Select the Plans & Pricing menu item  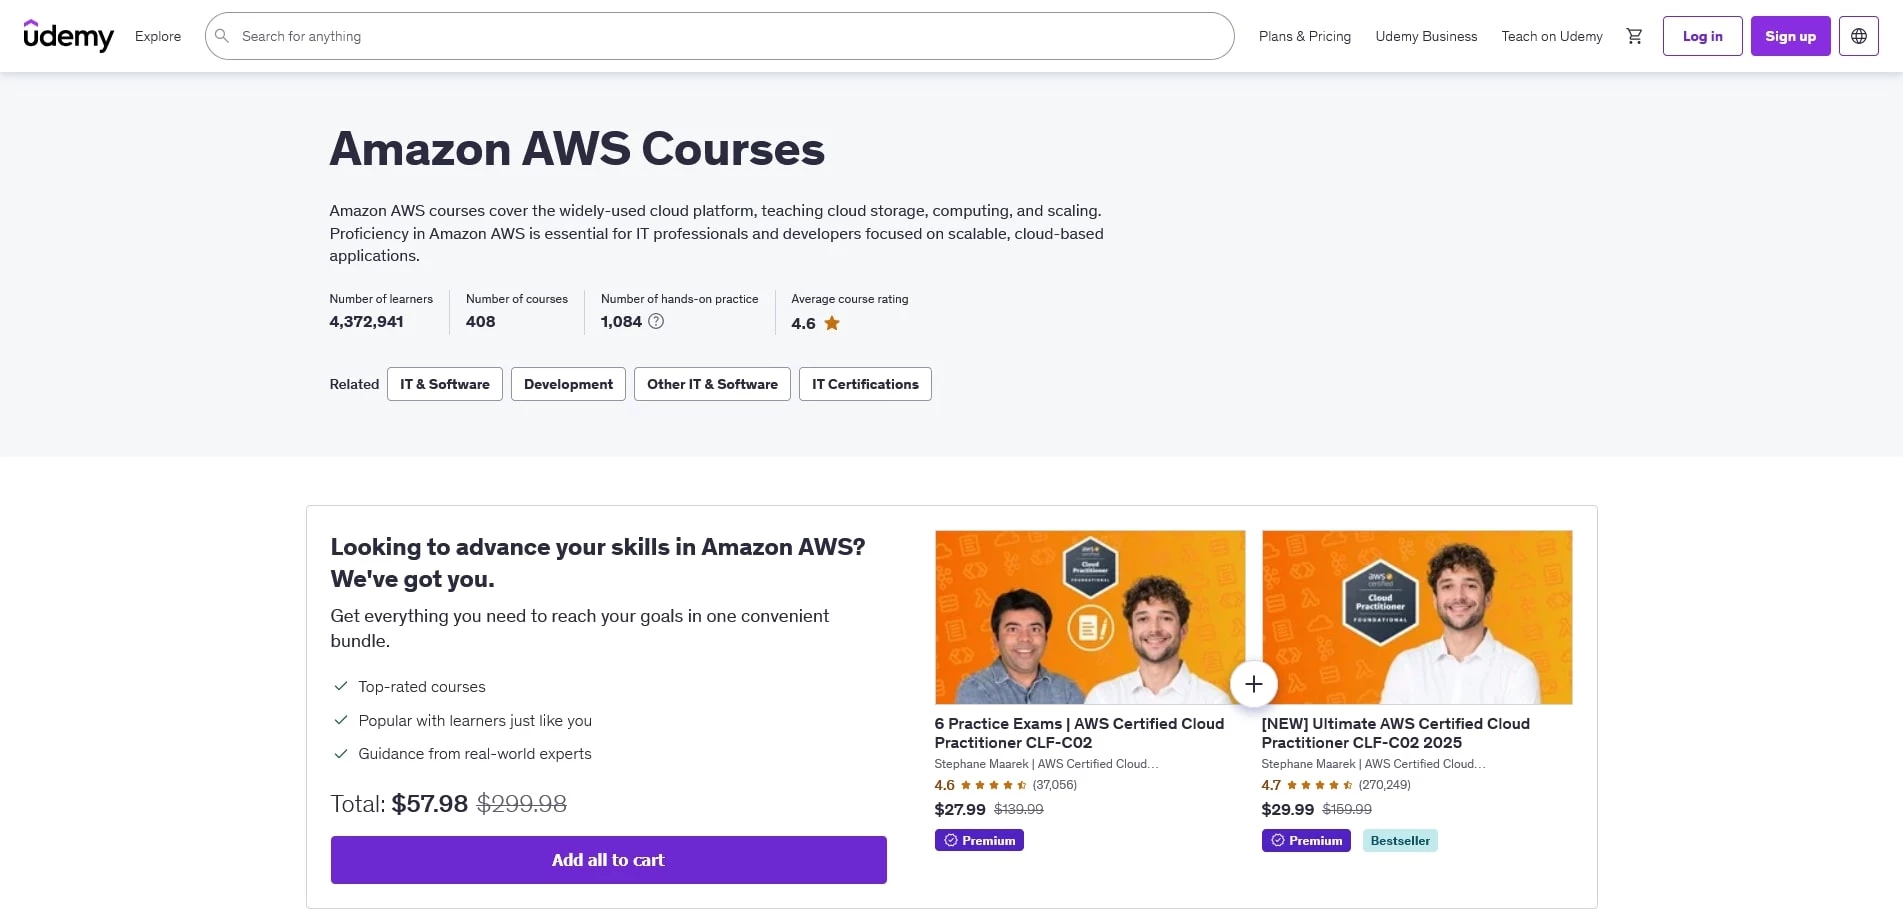coord(1304,36)
